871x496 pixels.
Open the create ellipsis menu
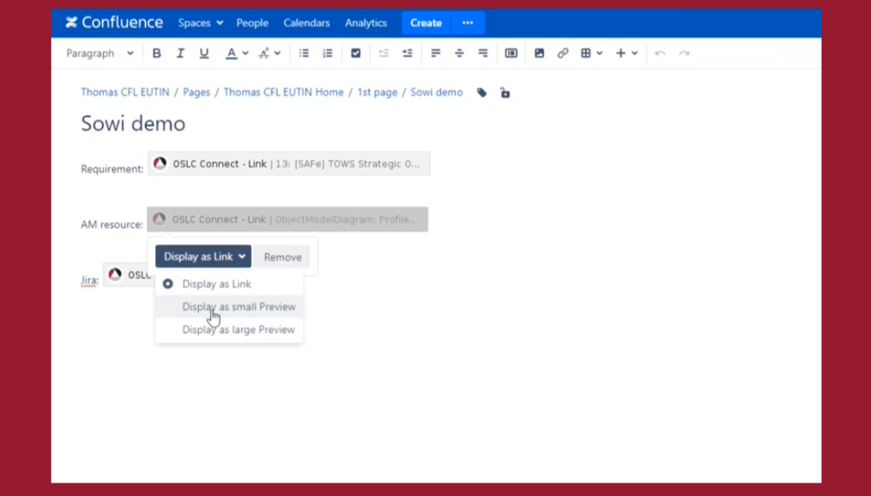click(468, 23)
